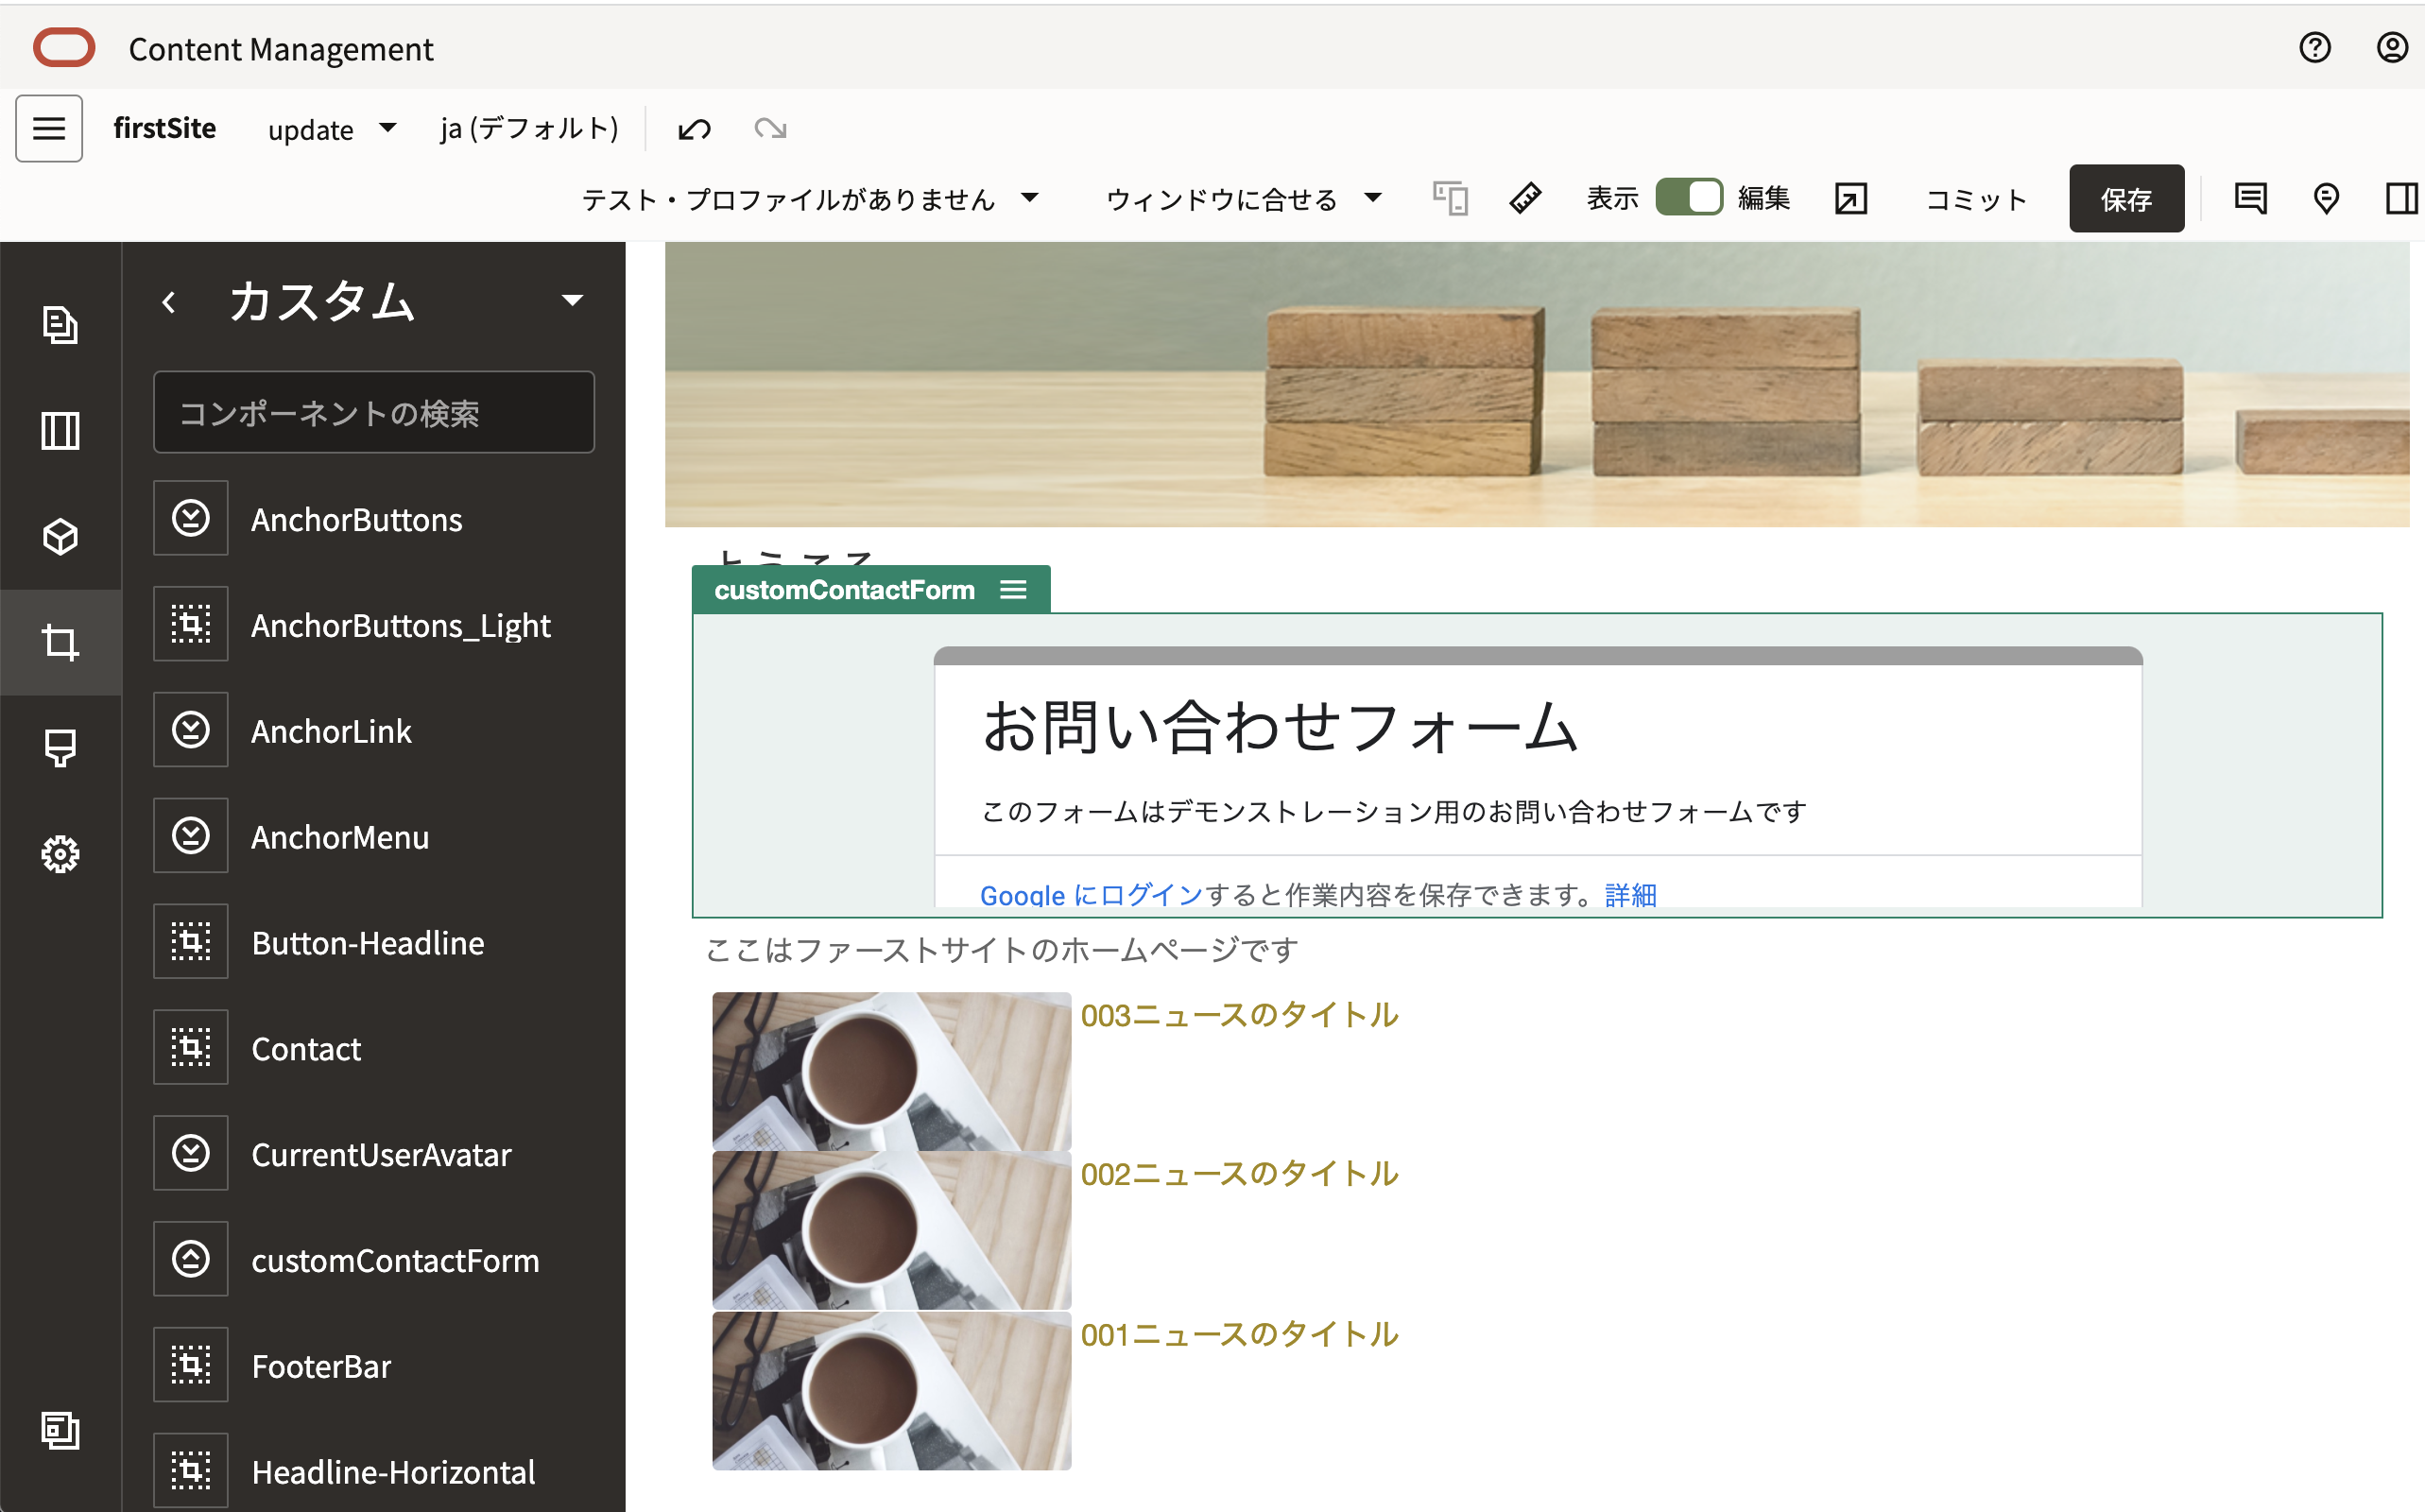
Task: Expand the カスタム category dropdown
Action: [572, 300]
